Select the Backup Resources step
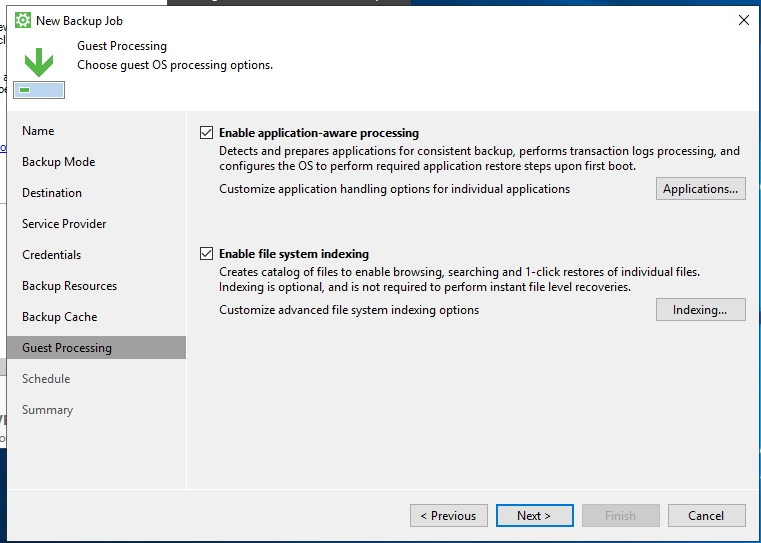761x543 pixels. [69, 286]
